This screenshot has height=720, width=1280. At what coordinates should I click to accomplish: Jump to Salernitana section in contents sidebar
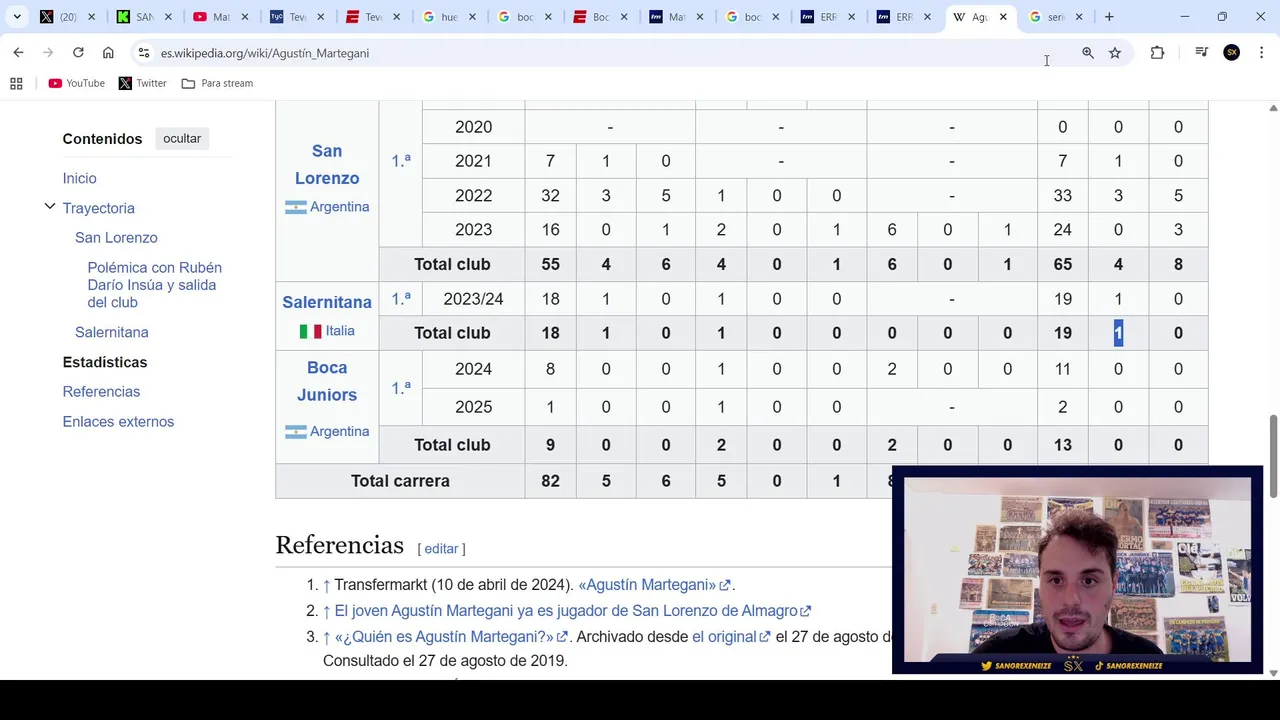111,332
